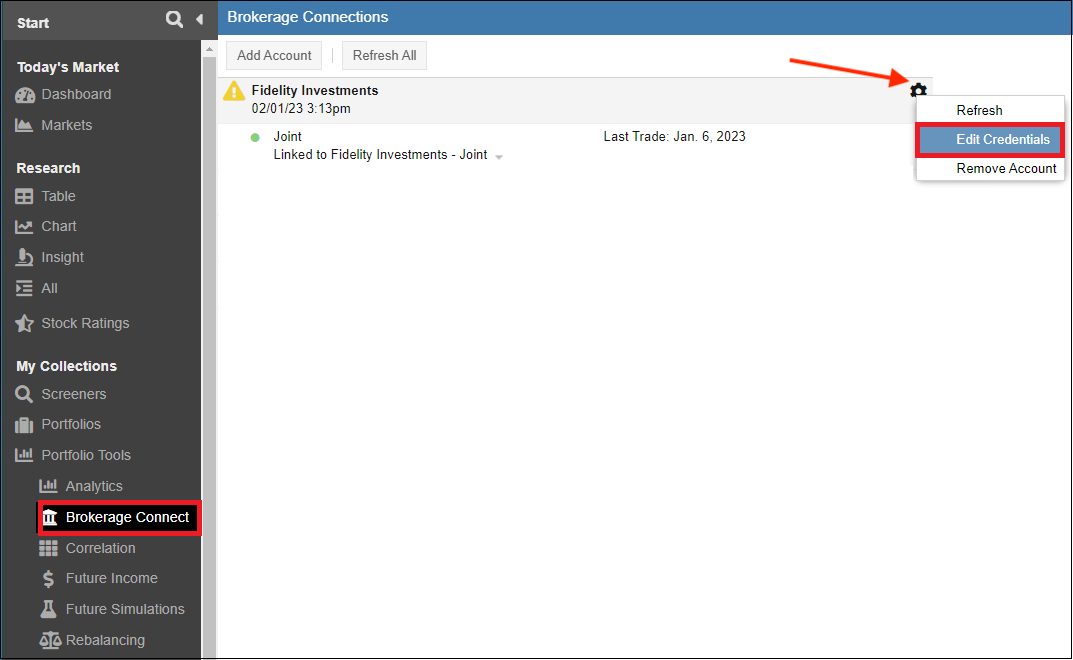
Task: Click the Markets area-chart icon
Action: (x=24, y=125)
